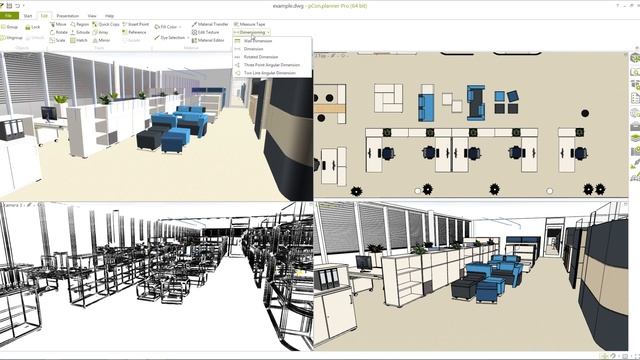640x360 pixels.
Task: Click the layered stack icon in right sidebar
Action: tap(635, 138)
